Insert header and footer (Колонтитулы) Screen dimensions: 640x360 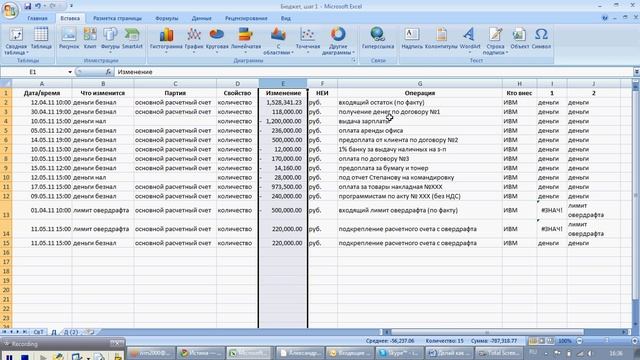pyautogui.click(x=441, y=38)
